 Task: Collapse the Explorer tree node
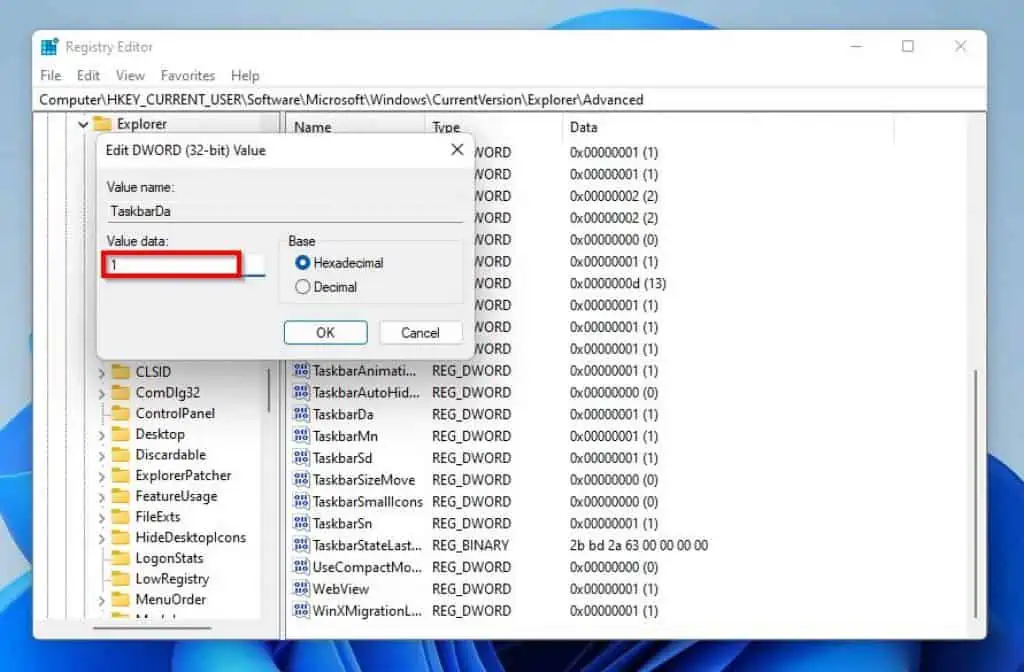pos(83,125)
